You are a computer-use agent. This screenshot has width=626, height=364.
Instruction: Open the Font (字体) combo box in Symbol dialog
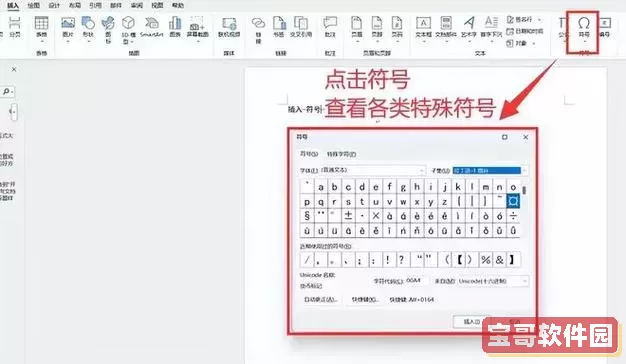[372, 170]
